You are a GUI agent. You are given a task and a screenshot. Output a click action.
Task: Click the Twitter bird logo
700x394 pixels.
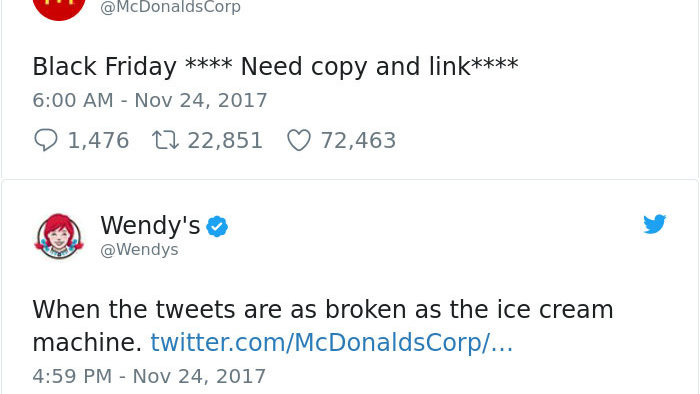654,224
